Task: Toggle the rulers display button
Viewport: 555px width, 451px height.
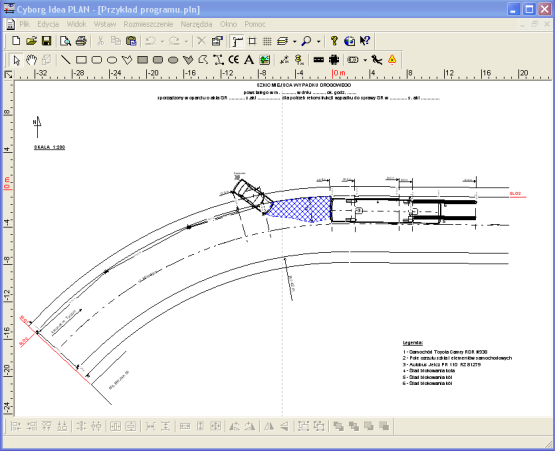Action: tap(237, 41)
